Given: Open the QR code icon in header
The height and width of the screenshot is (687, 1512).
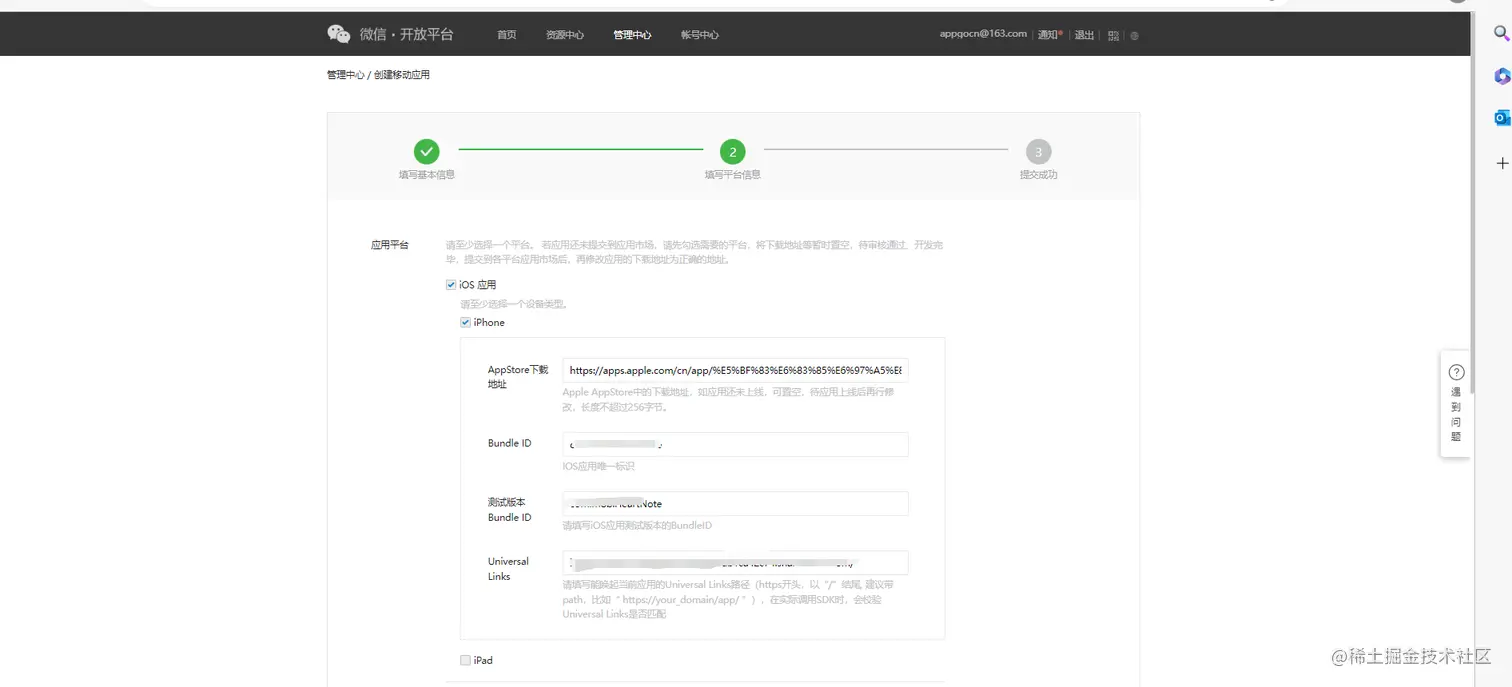Looking at the screenshot, I should (1113, 35).
